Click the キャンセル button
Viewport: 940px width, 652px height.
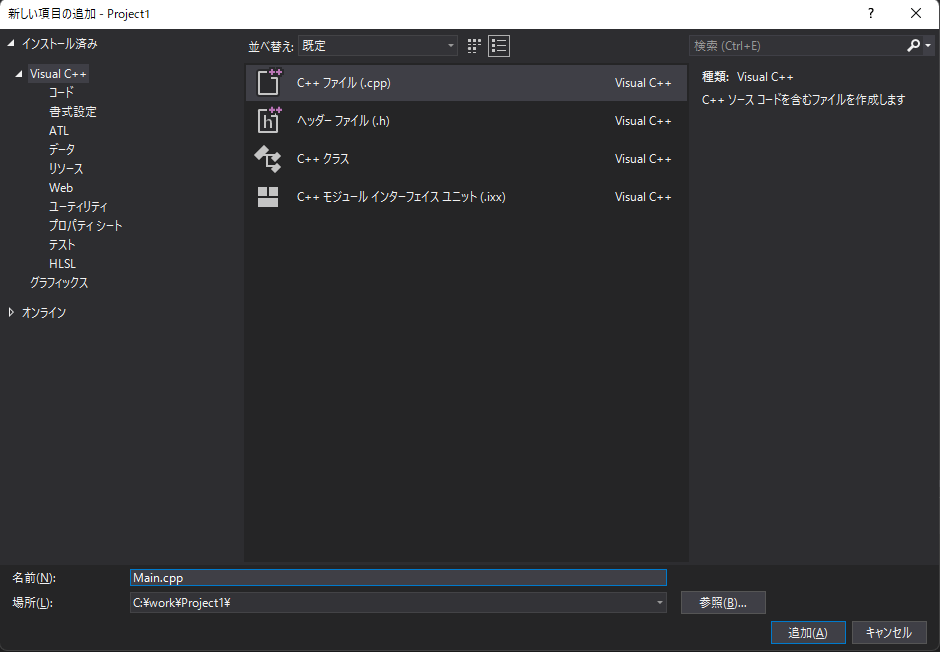tap(888, 632)
